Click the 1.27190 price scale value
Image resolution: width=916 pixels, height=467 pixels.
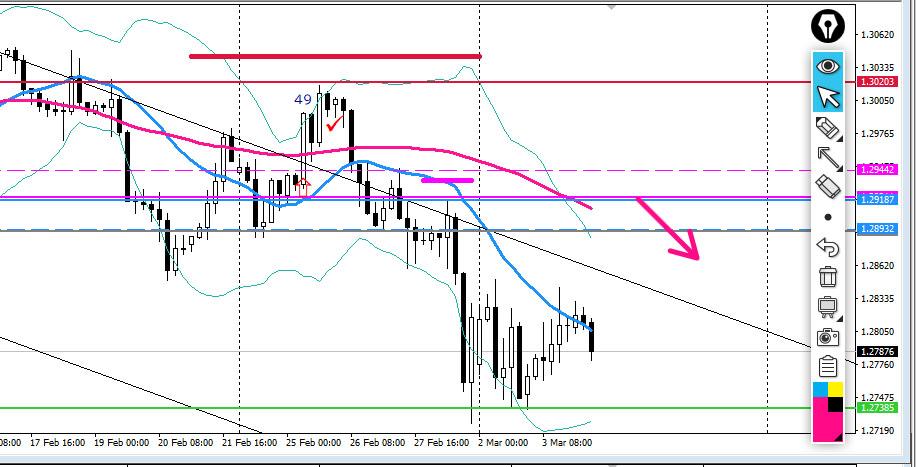[x=878, y=431]
